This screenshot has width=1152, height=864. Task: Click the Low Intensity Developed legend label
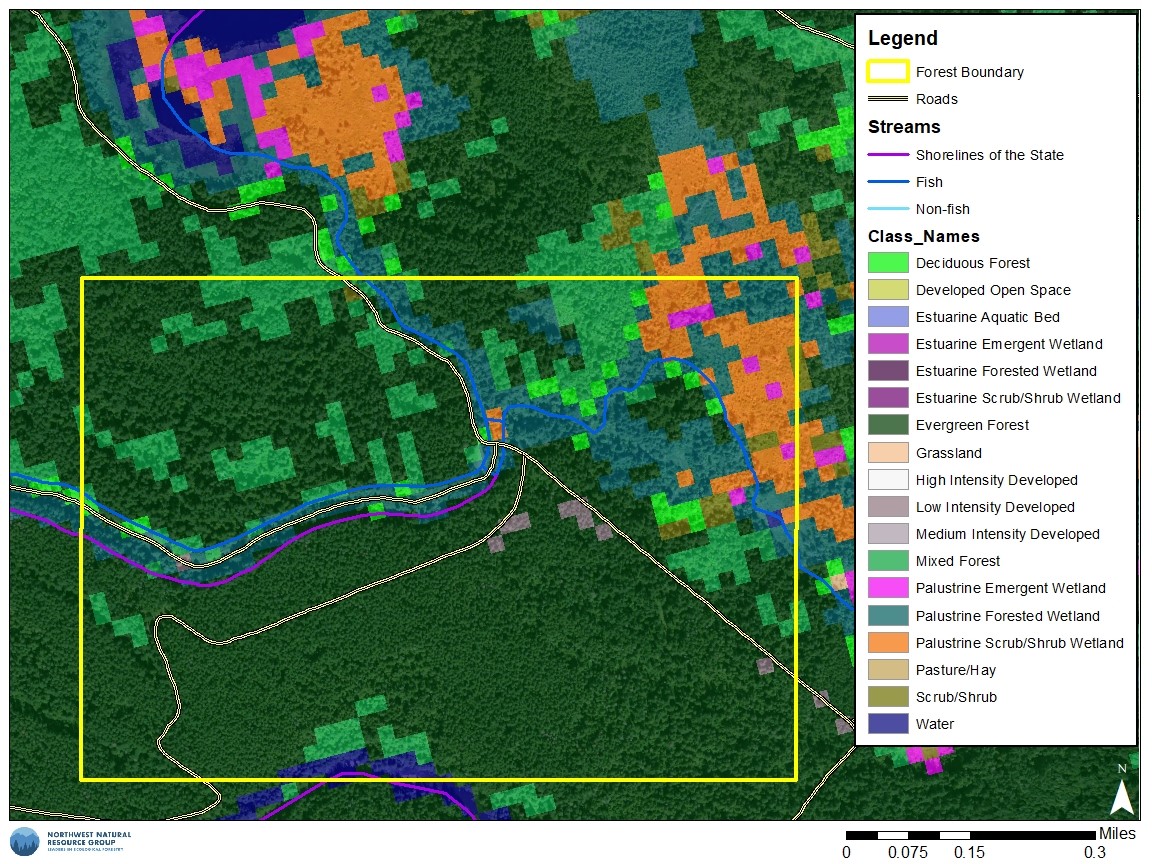pos(994,507)
